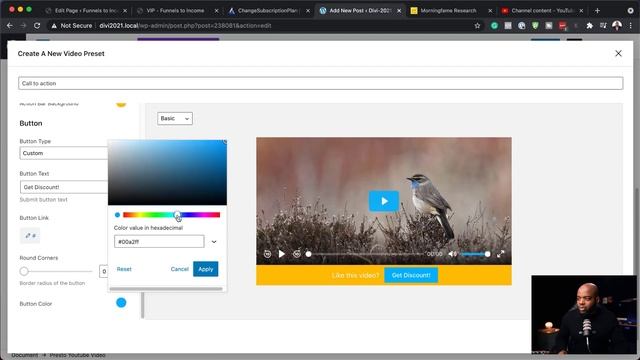Click the Button Link icon button

click(x=30, y=236)
